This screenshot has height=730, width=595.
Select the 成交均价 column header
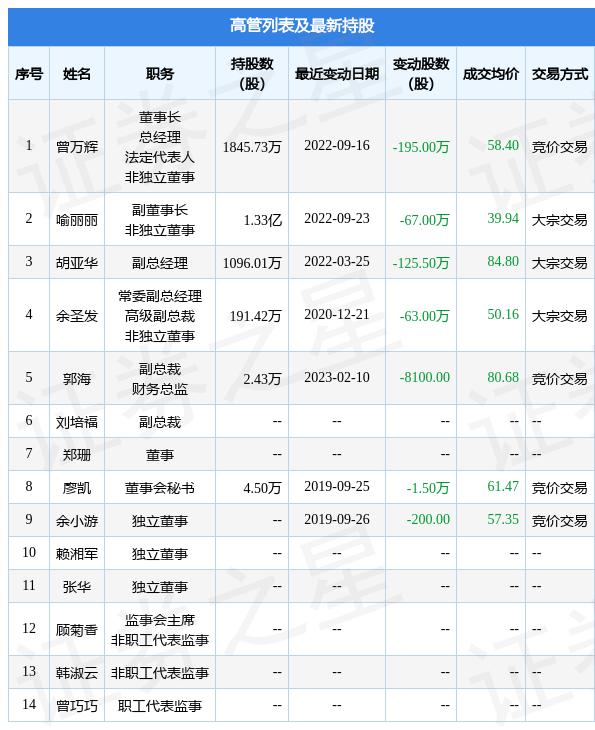click(491, 74)
